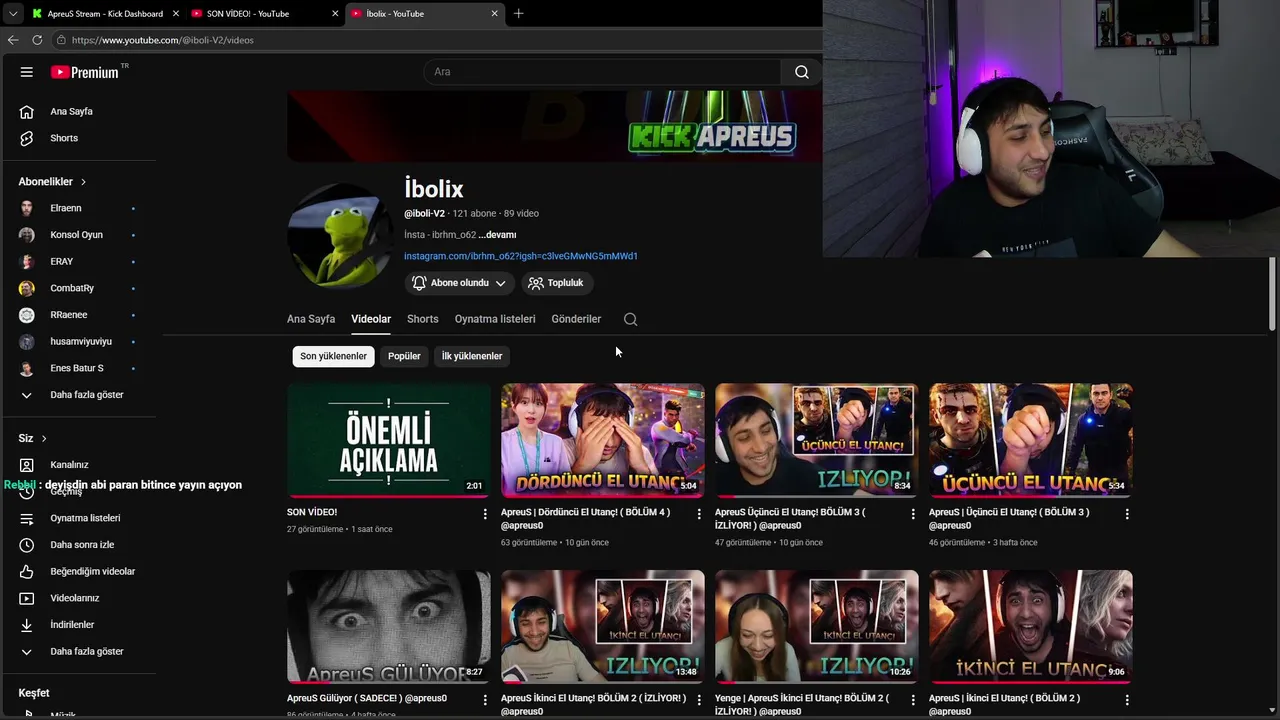Screen dimensions: 1280x720
Task: Reload the page with refresh icon
Action: tap(37, 40)
